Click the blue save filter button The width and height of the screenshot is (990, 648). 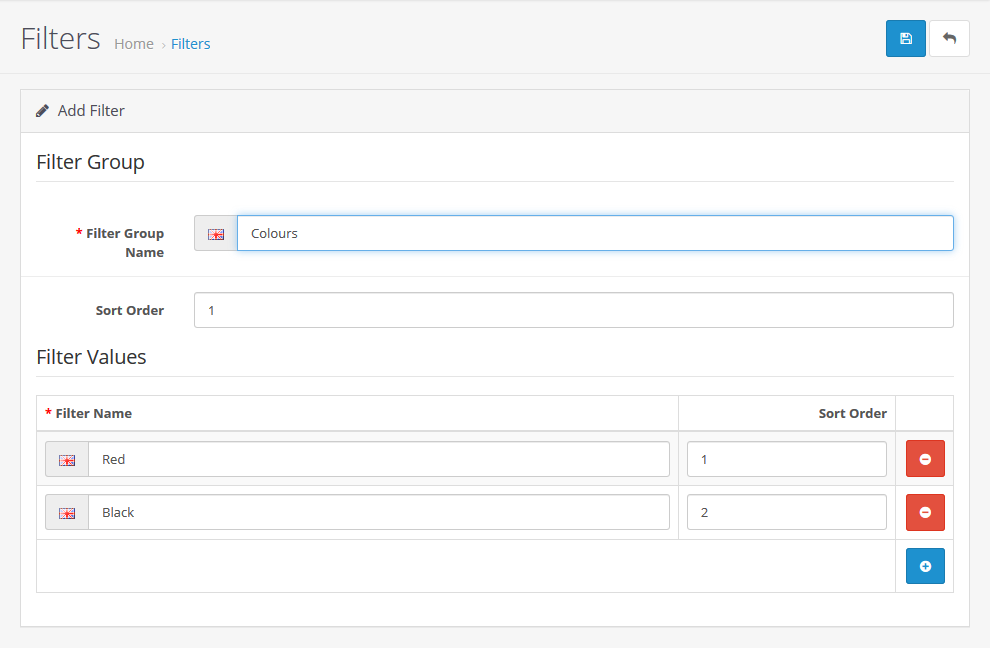(x=905, y=39)
